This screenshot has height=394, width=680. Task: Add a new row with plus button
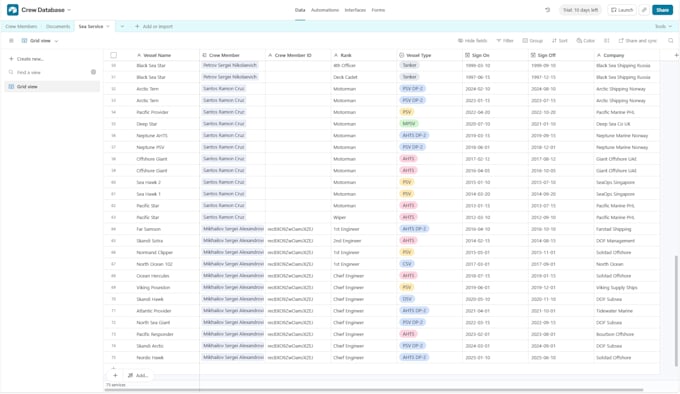[115, 375]
